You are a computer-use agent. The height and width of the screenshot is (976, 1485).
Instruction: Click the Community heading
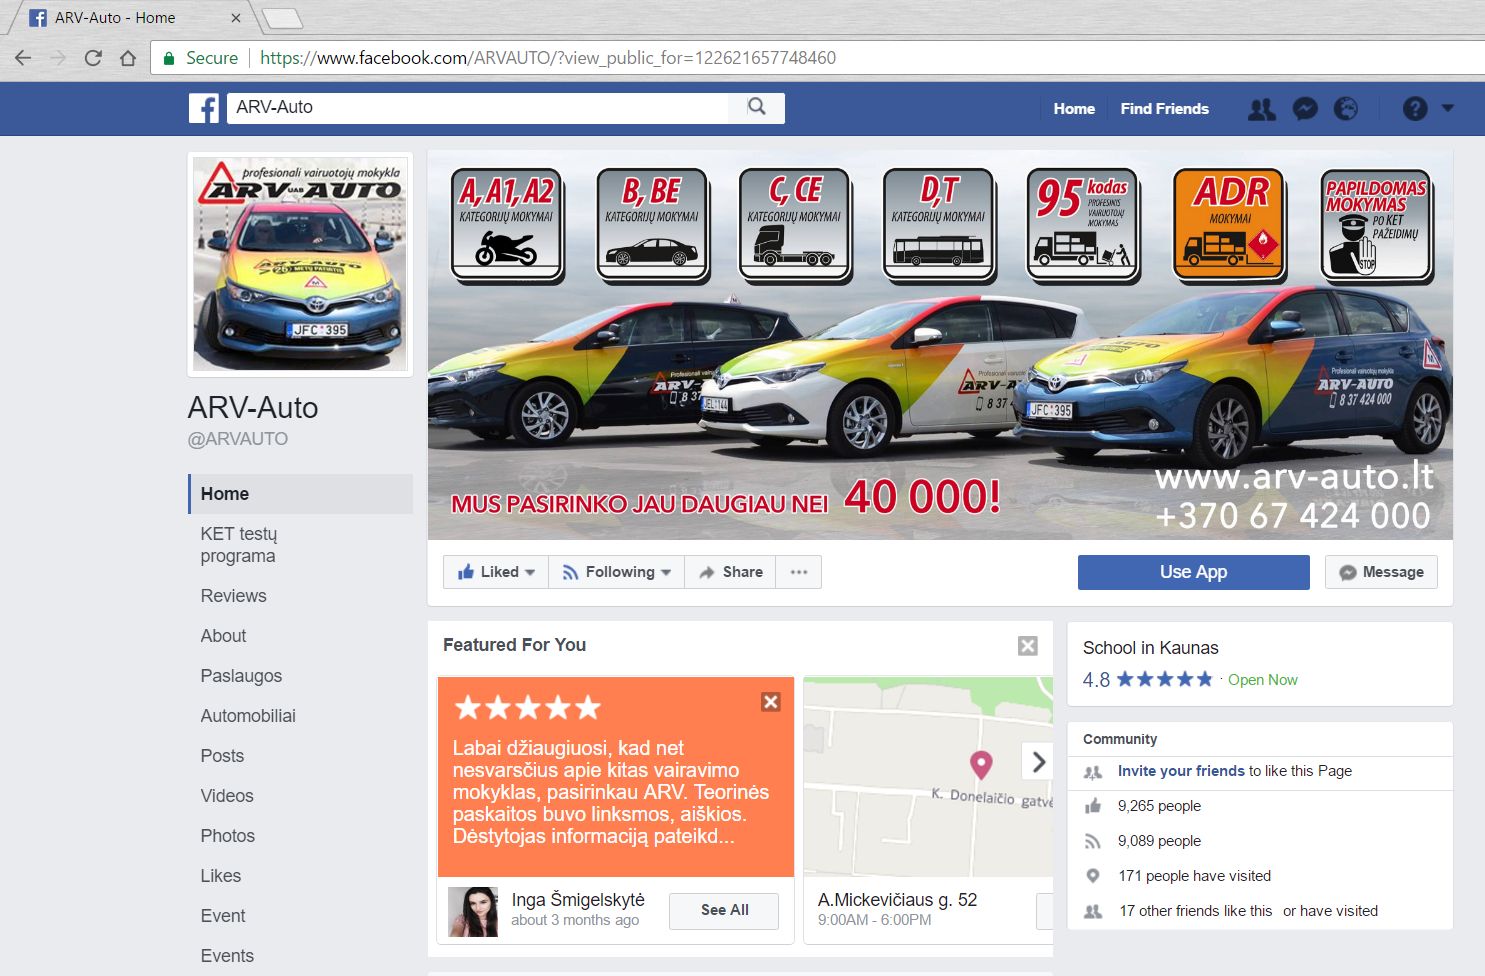pyautogui.click(x=1120, y=739)
